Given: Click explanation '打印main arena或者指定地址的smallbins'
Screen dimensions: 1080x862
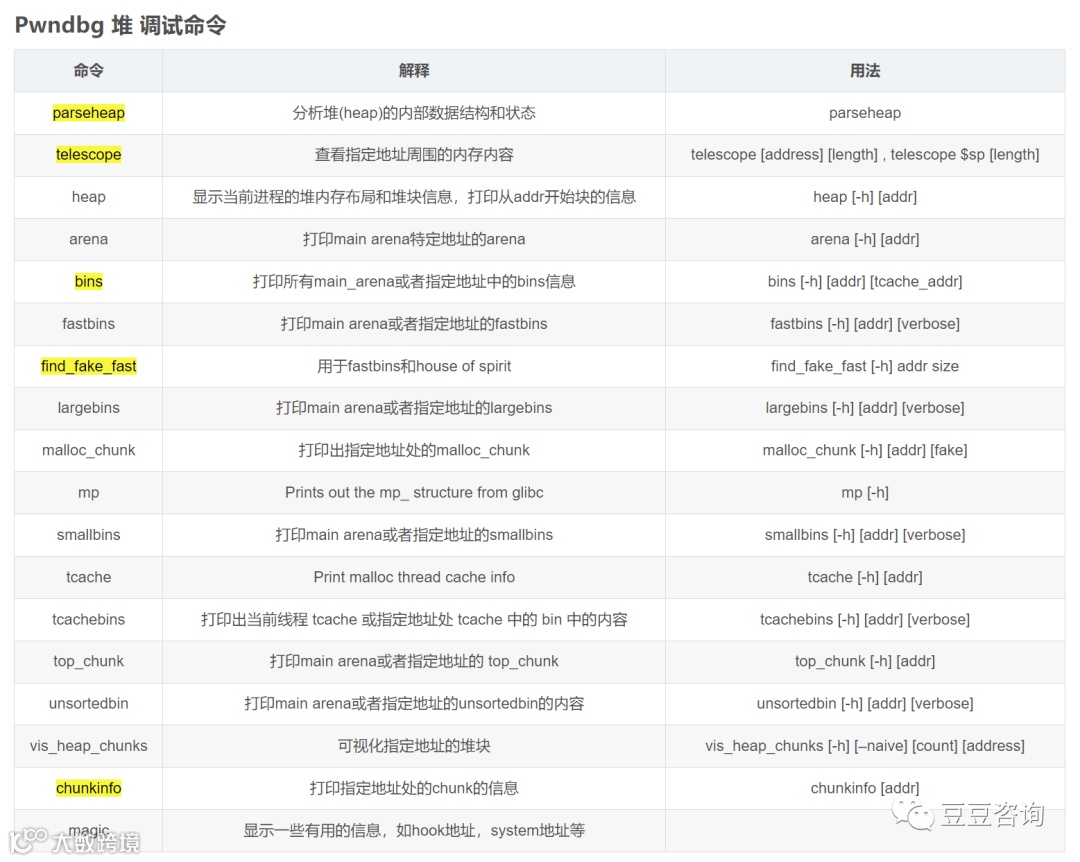Looking at the screenshot, I should tap(414, 535).
